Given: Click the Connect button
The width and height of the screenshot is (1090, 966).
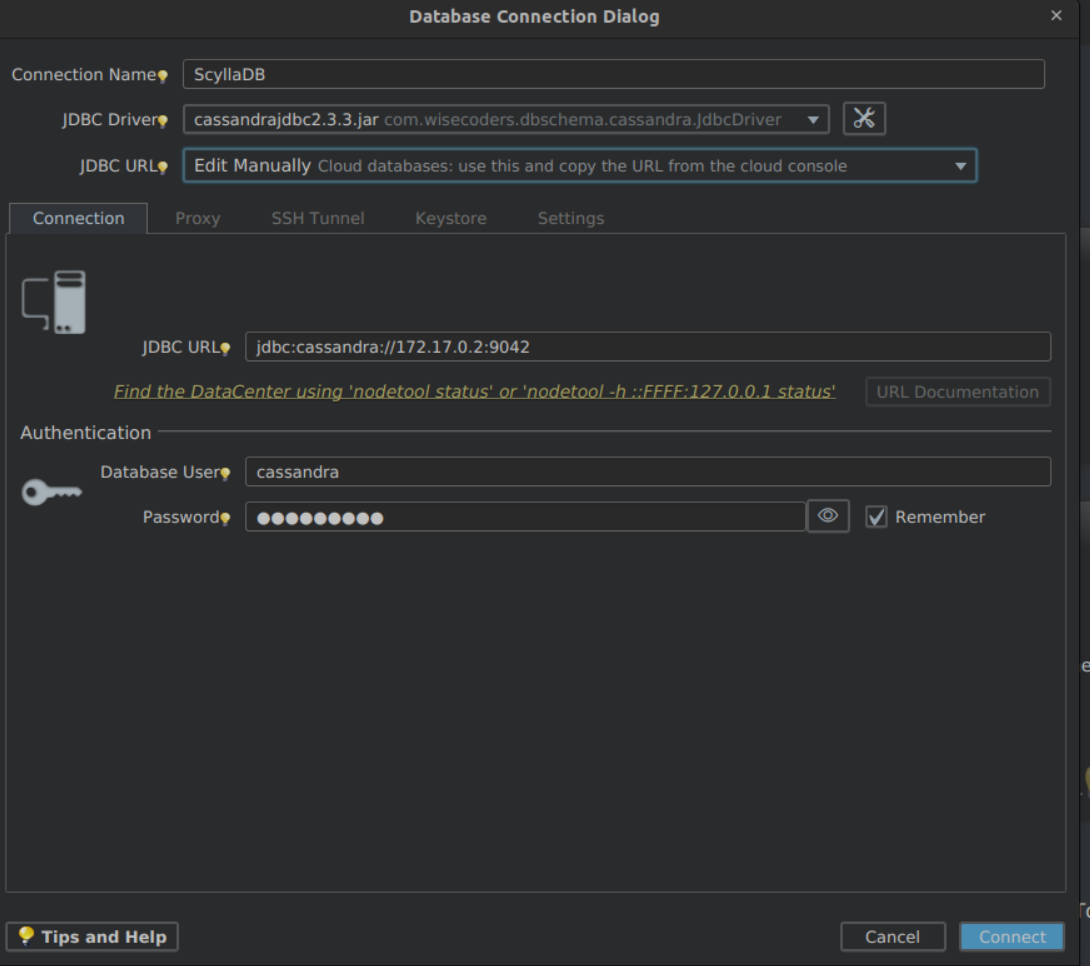Looking at the screenshot, I should click(x=1012, y=937).
